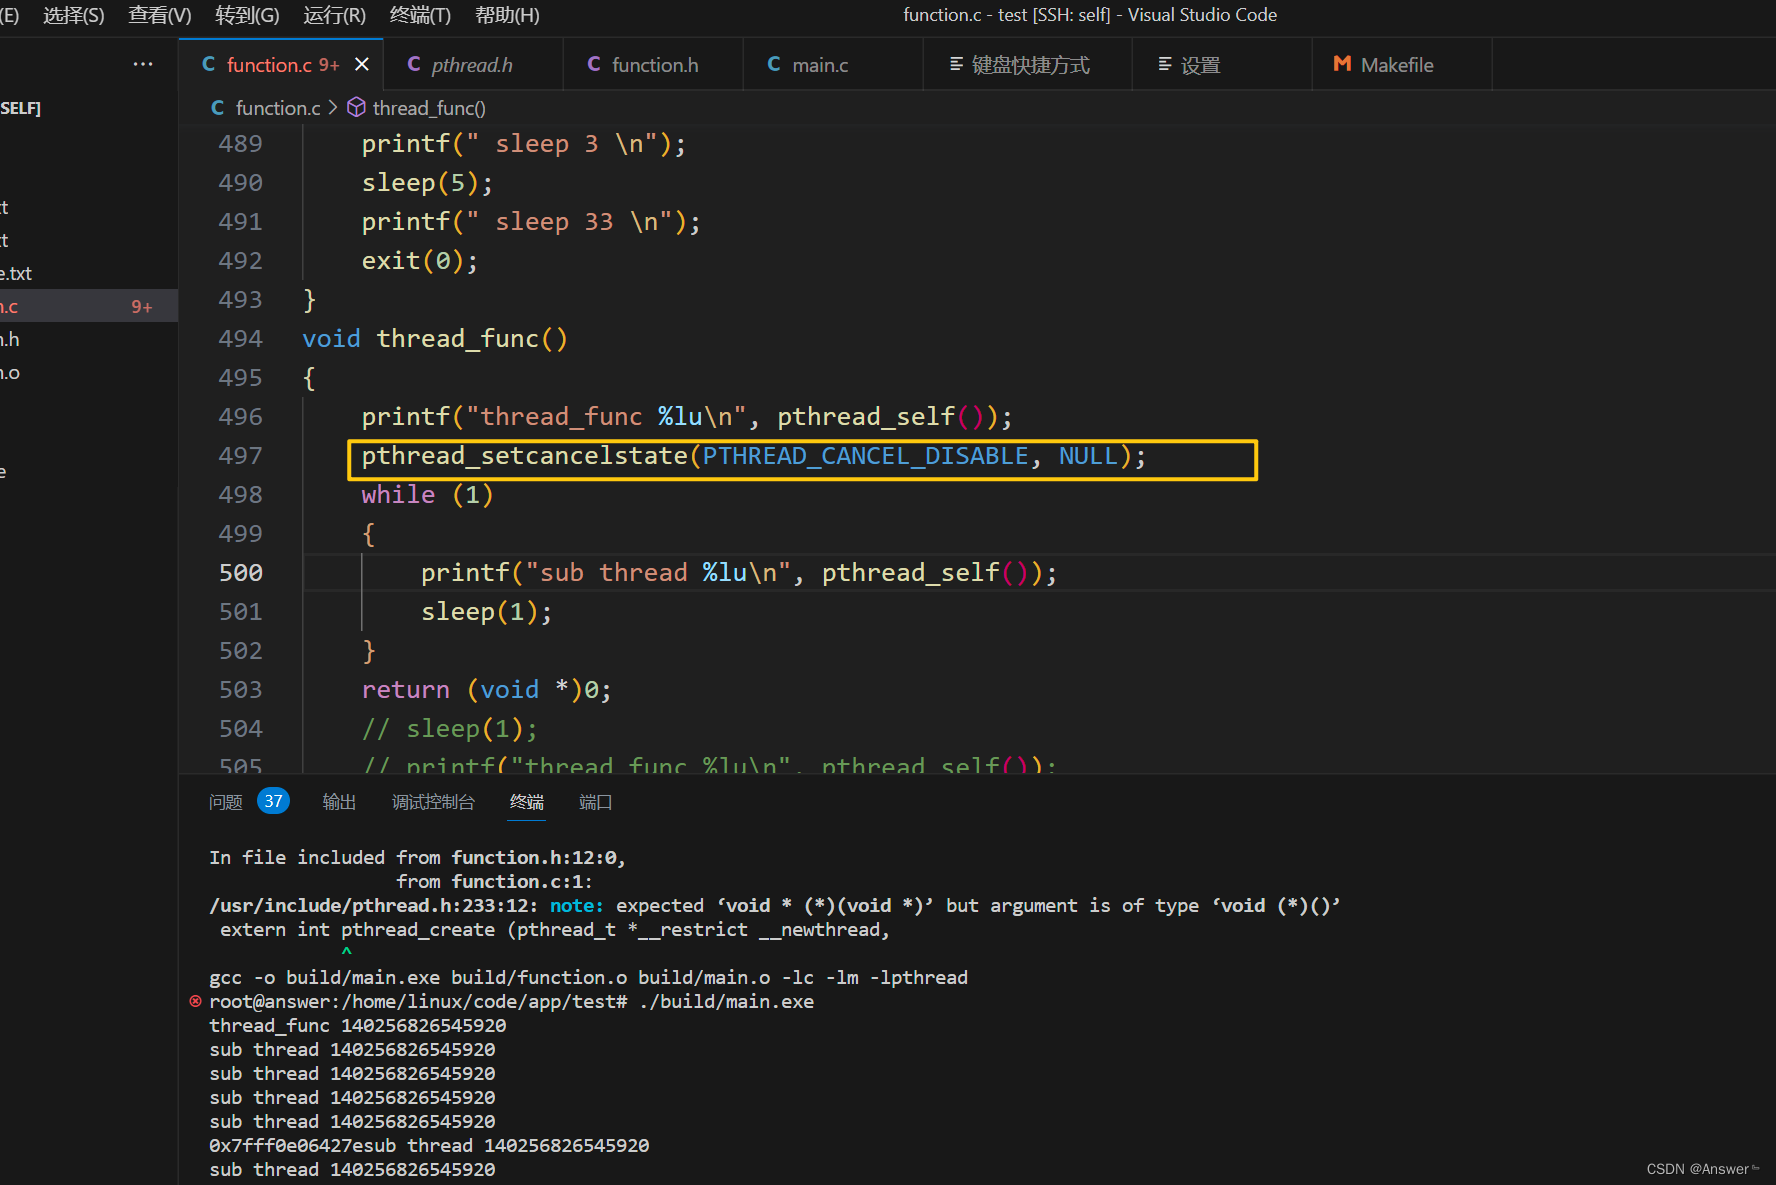The image size is (1776, 1185).
Task: Click the thread_func symbol cube icon in breadcrumb
Action: [356, 107]
